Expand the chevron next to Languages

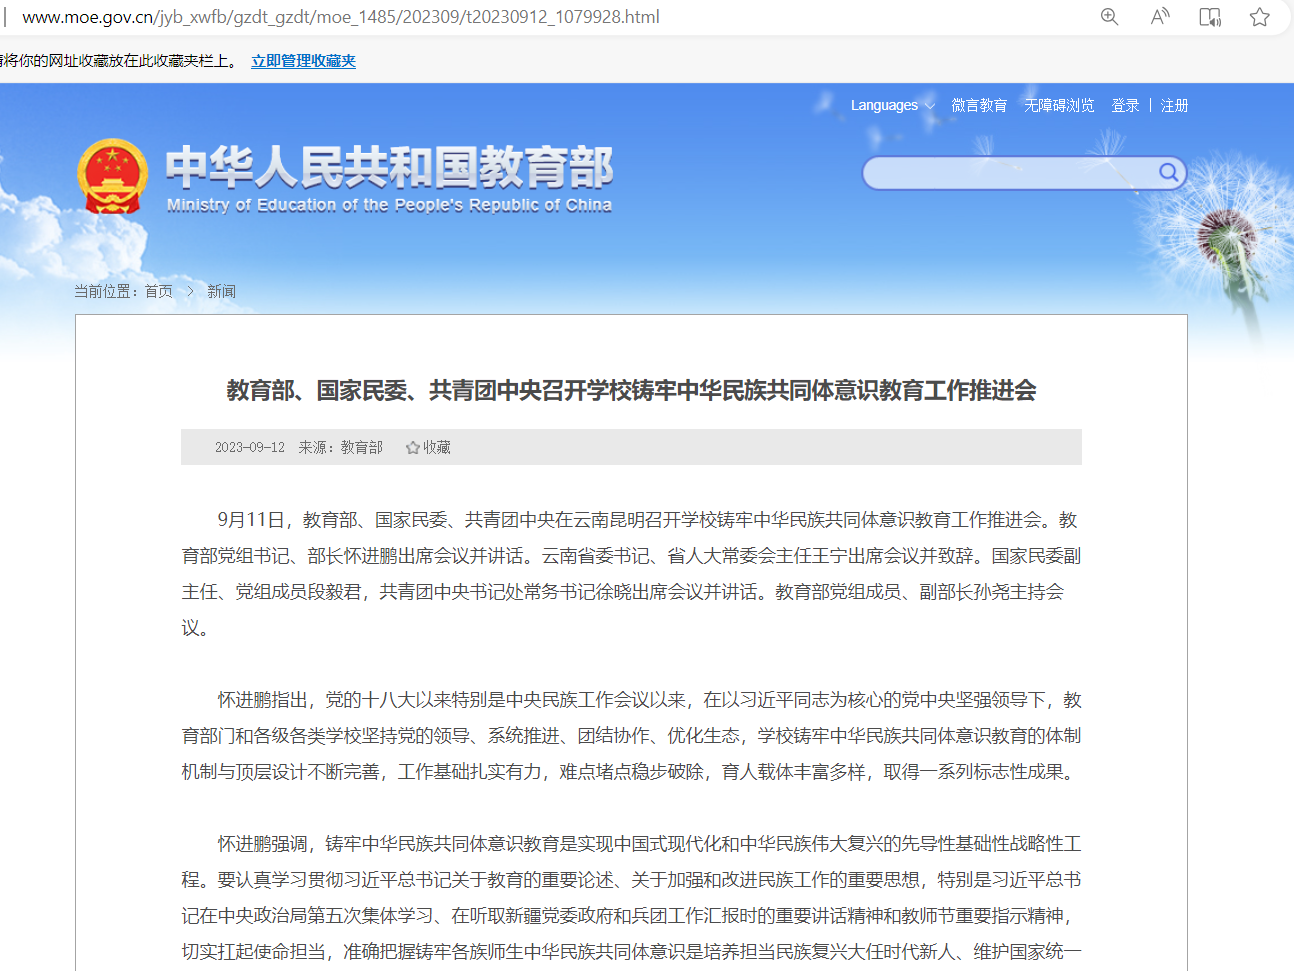(x=930, y=106)
